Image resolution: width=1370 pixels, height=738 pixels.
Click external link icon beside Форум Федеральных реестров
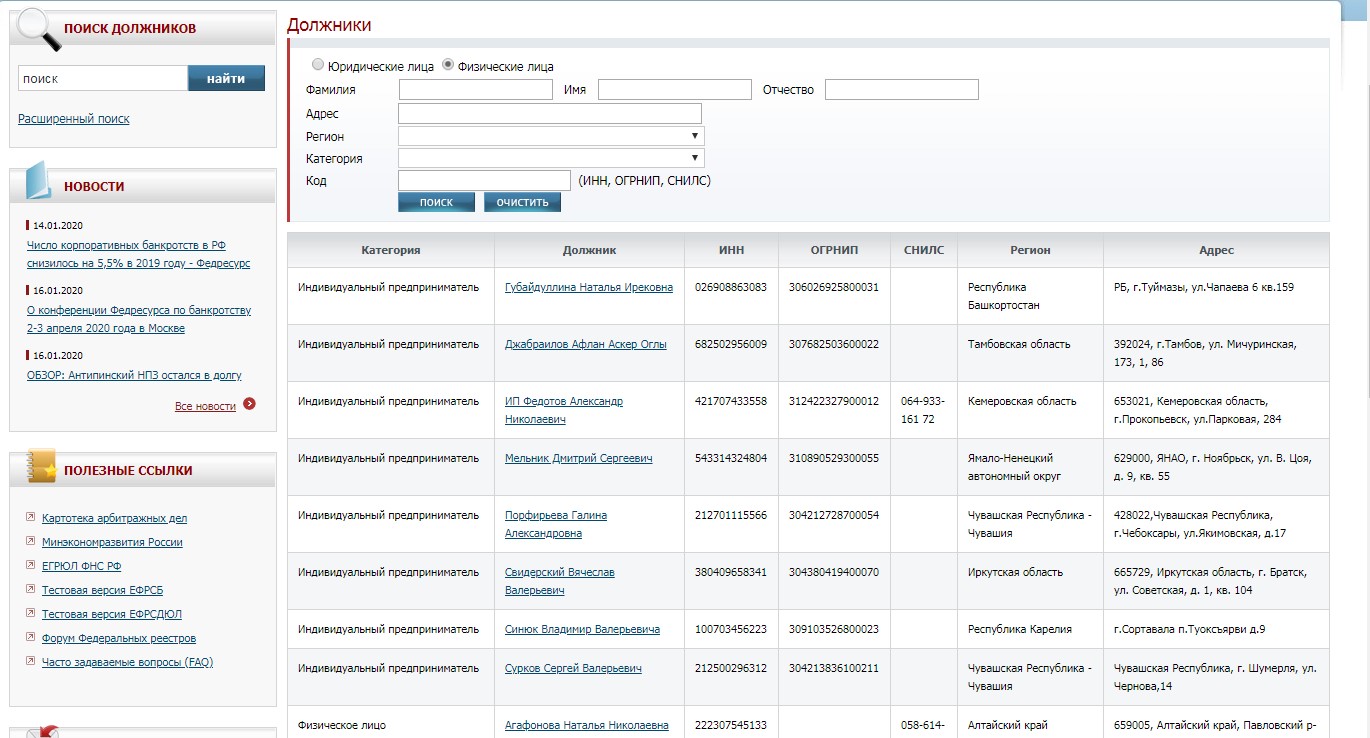tap(32, 638)
